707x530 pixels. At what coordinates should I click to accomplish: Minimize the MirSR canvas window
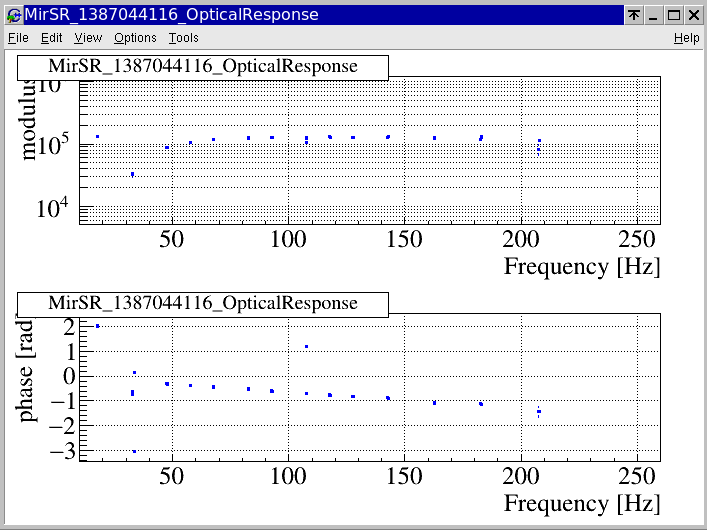click(x=654, y=15)
